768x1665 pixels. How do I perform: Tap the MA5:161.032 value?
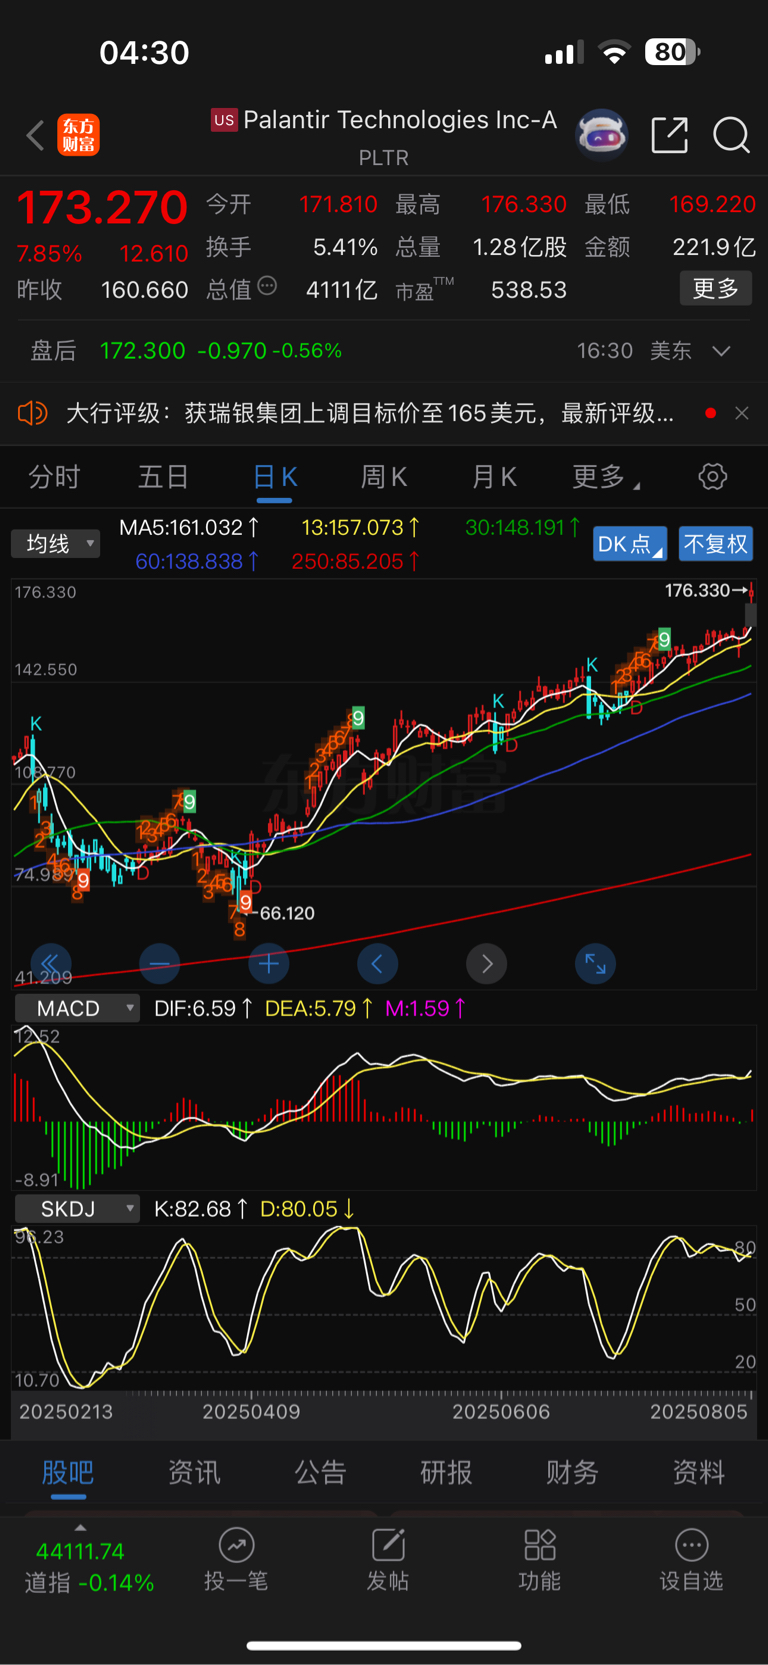click(x=189, y=527)
